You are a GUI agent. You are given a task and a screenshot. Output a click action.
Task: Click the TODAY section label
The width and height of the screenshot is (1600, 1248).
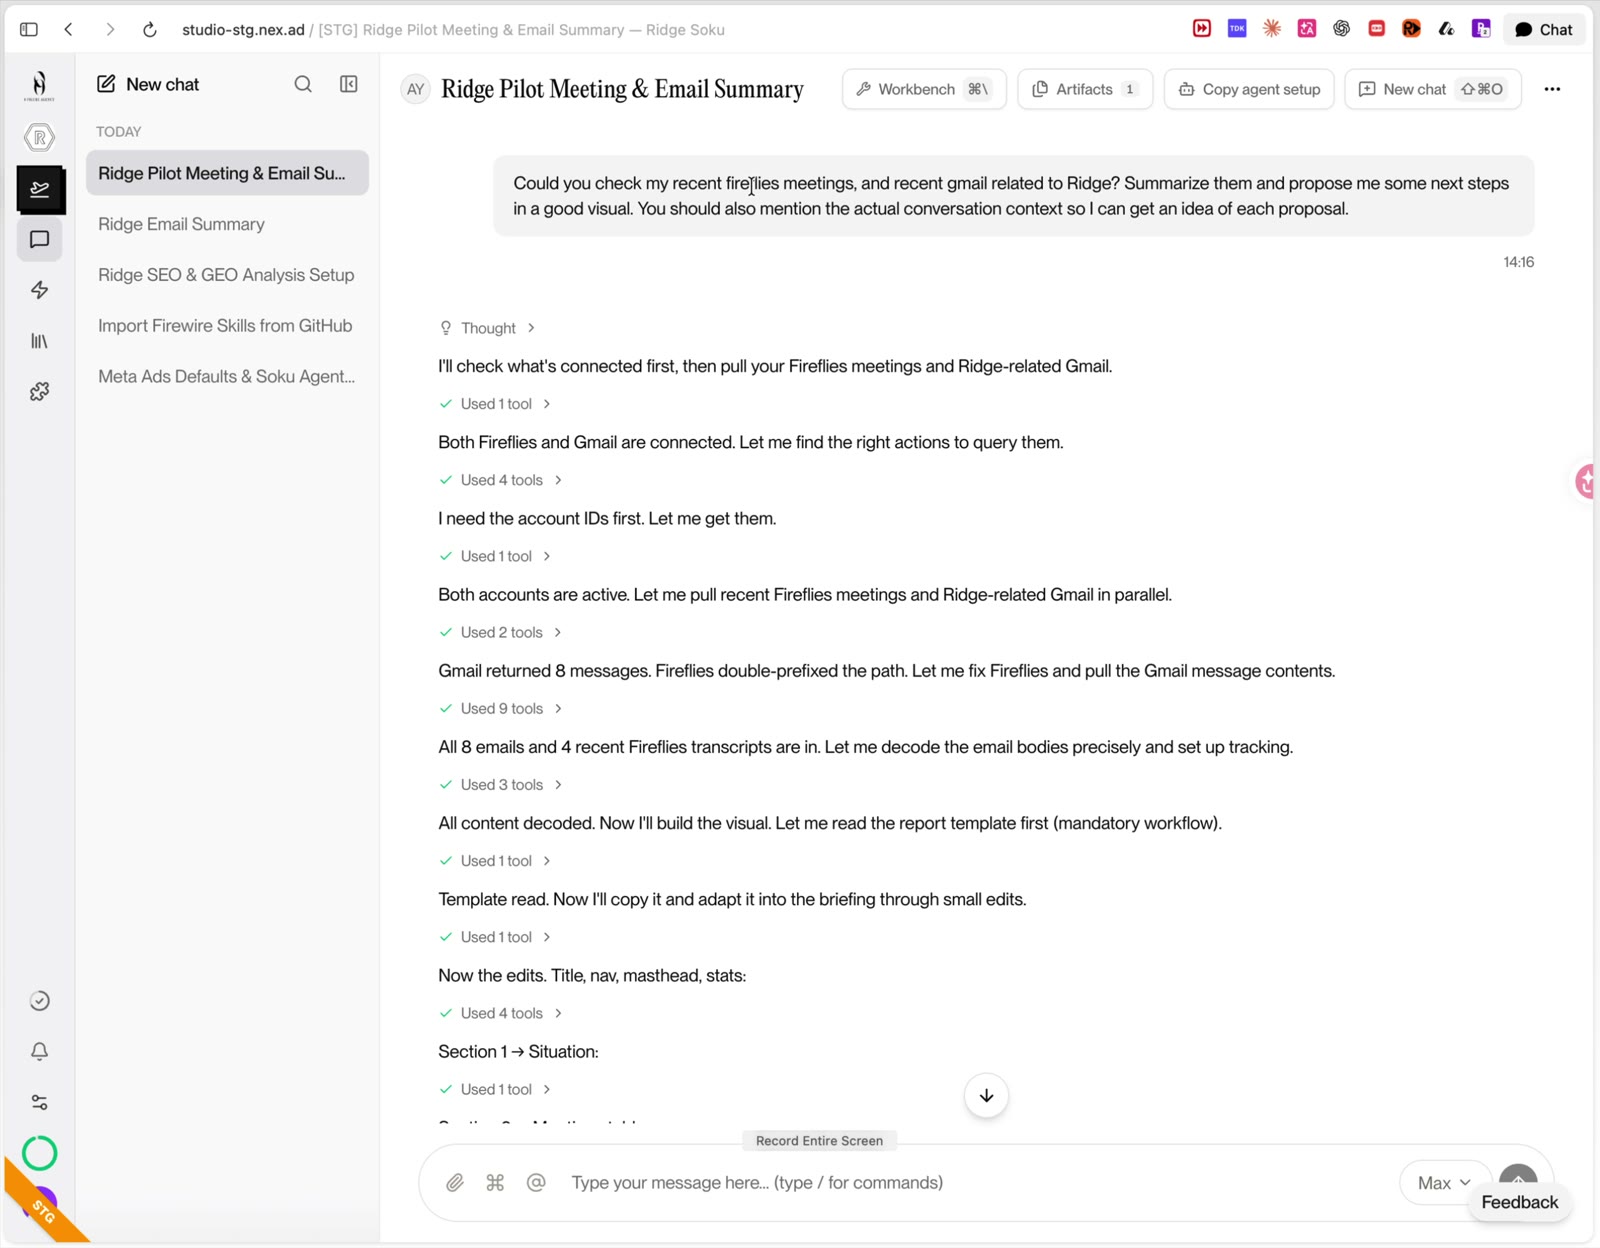118,132
